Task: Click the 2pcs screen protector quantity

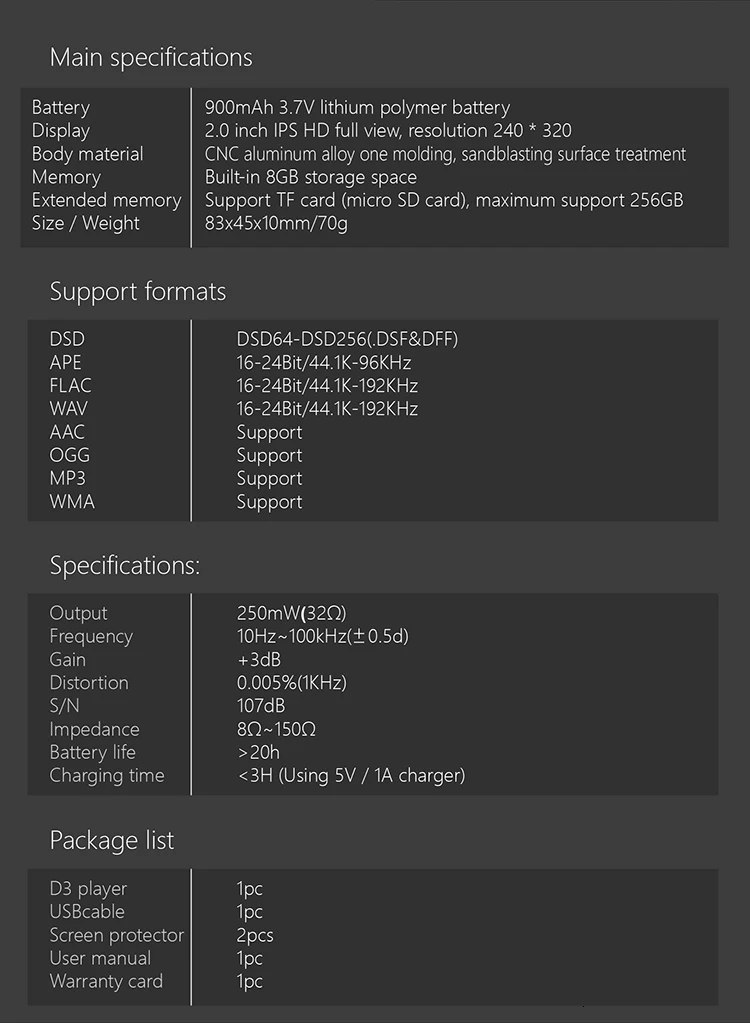Action: pos(254,936)
